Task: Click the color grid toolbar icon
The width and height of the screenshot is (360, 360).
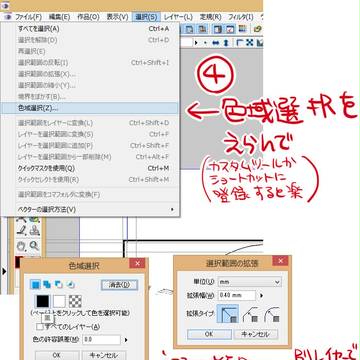Action: pos(242,29)
